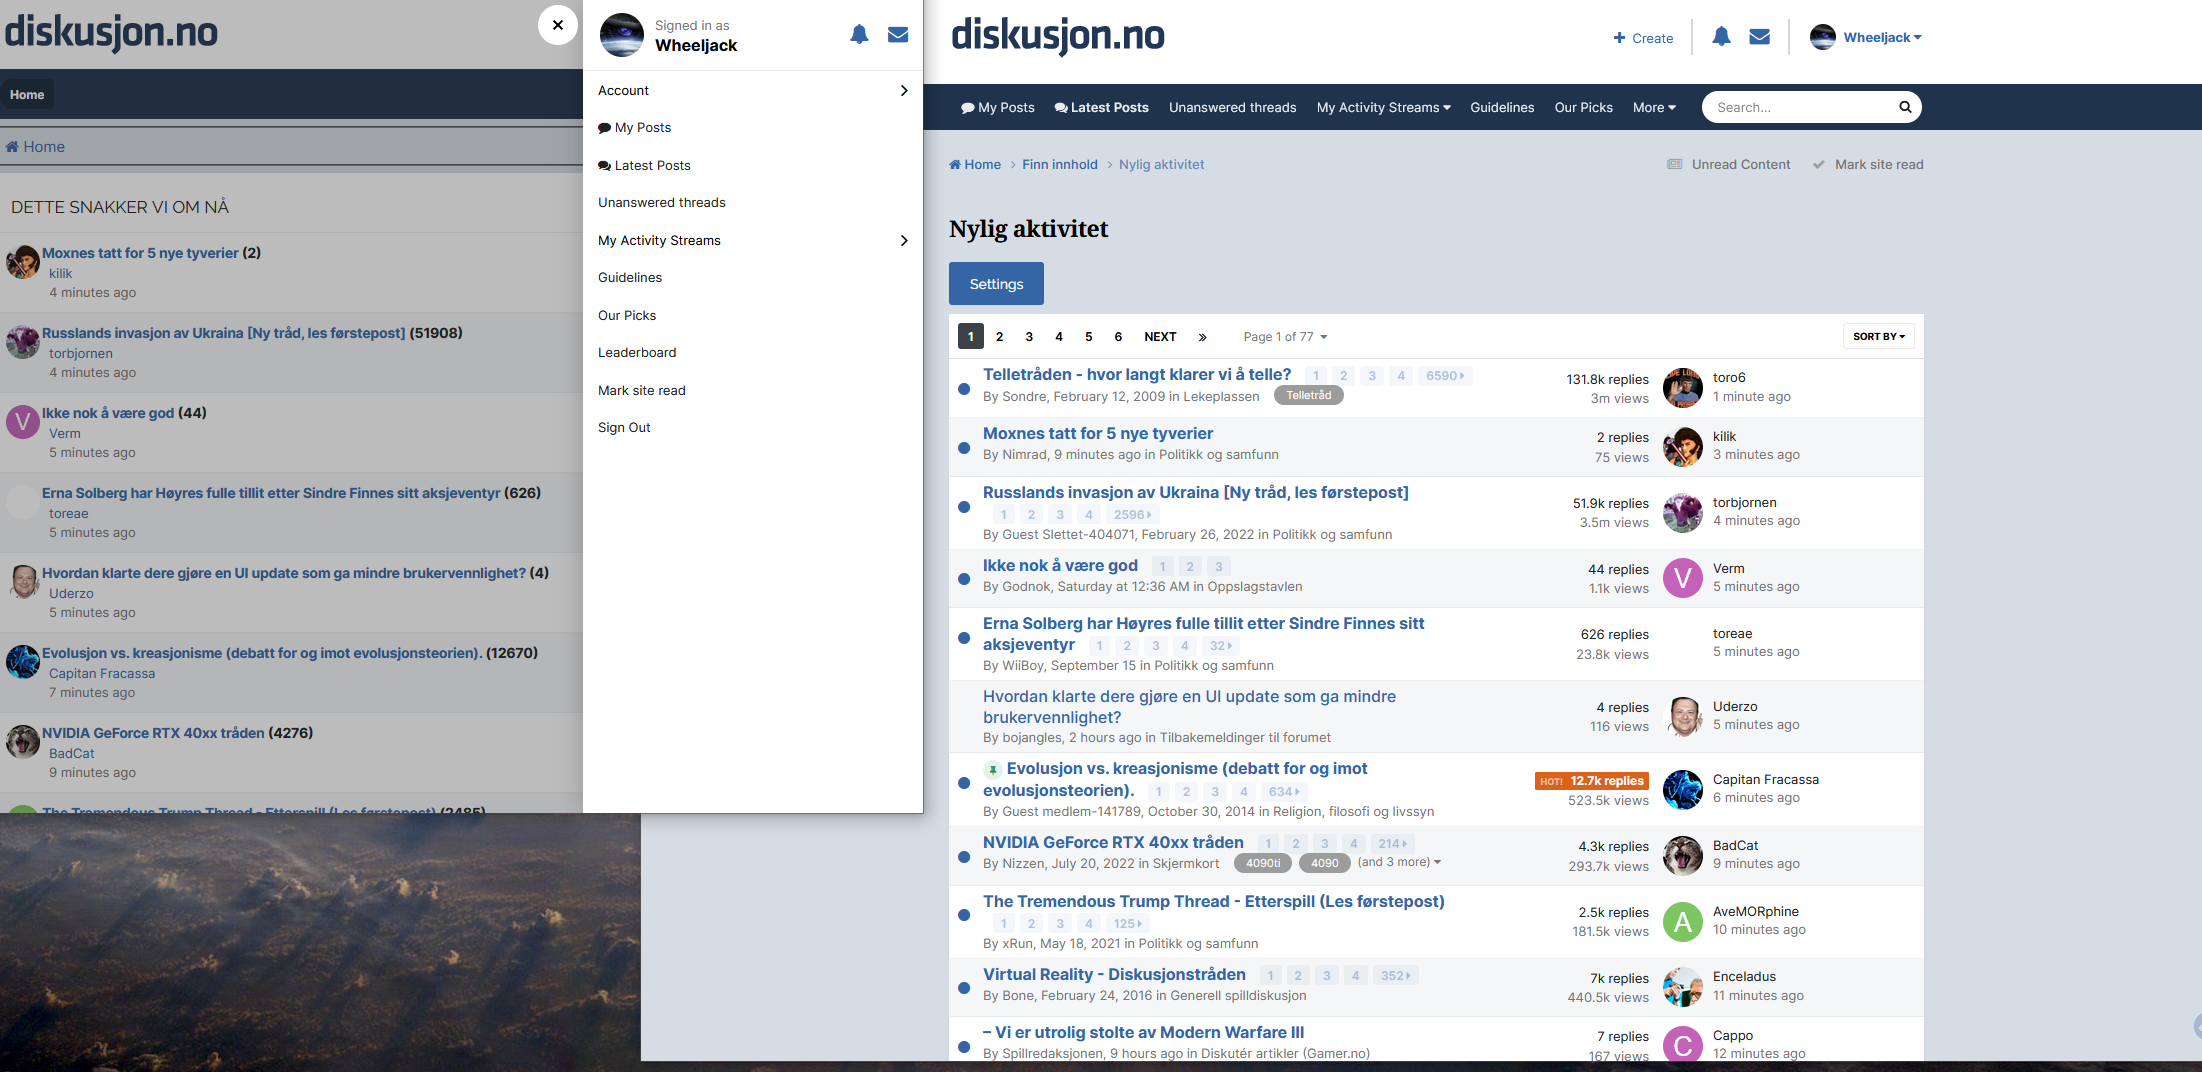The image size is (2202, 1072).
Task: Click the Search input field
Action: (x=1800, y=108)
